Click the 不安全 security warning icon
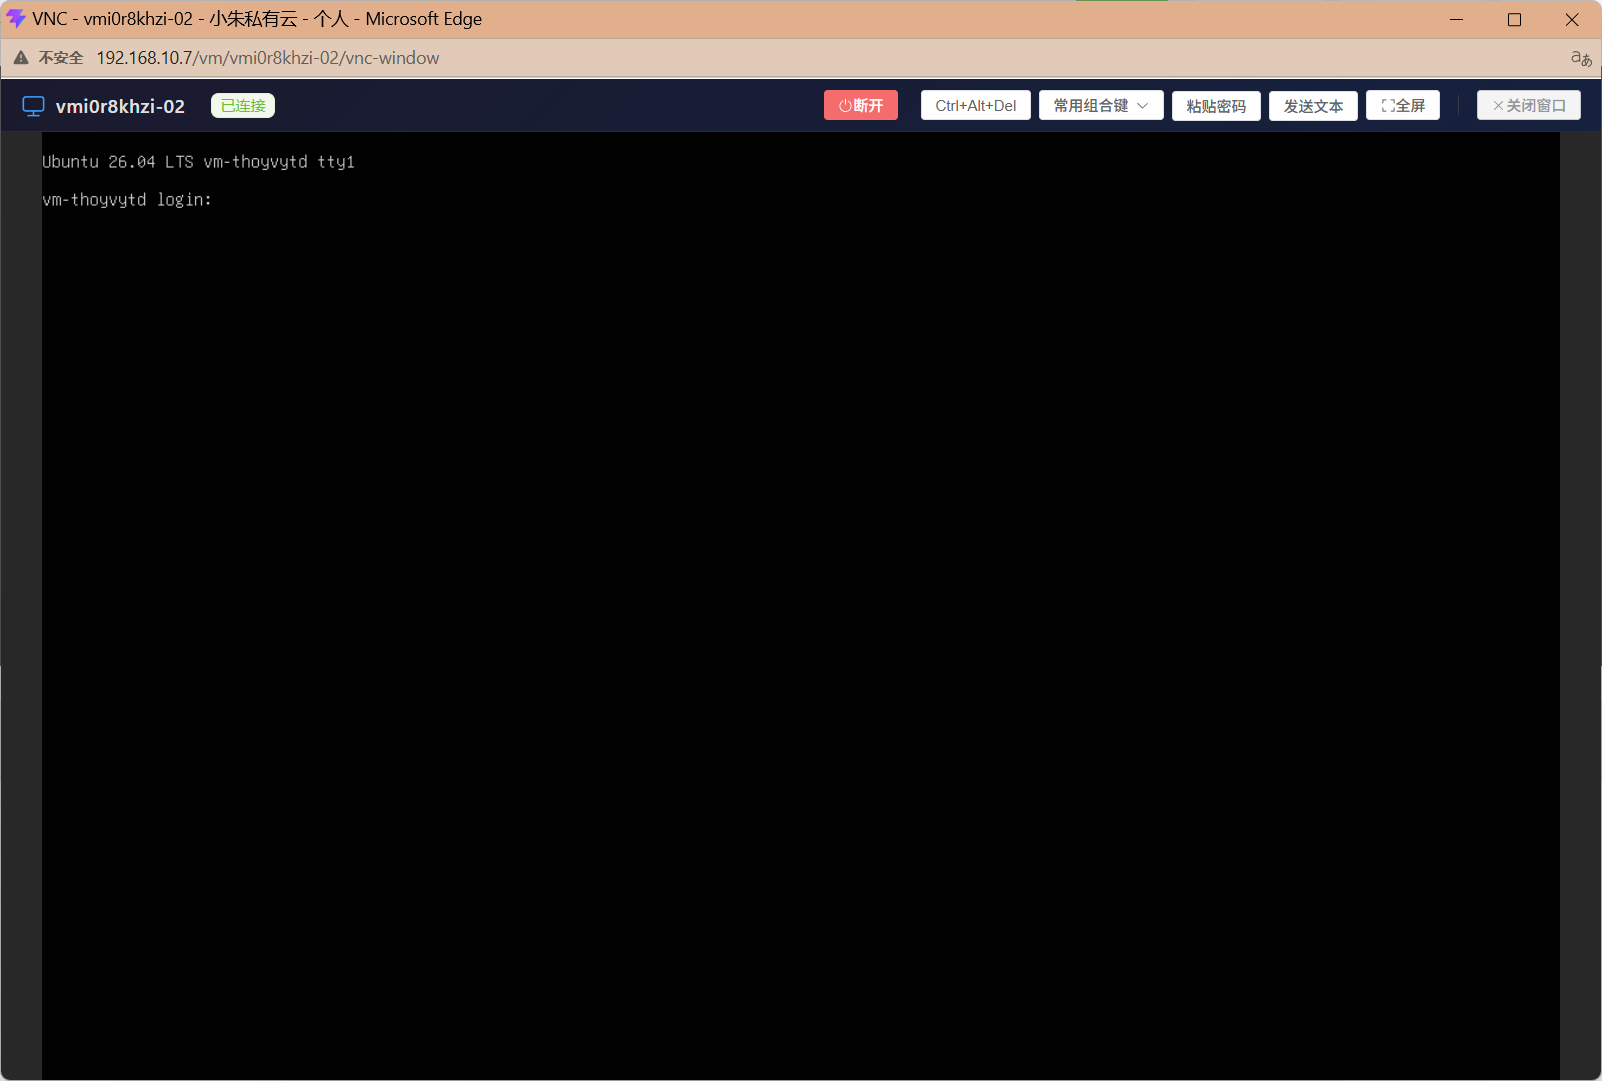This screenshot has height=1081, width=1602. [x=21, y=58]
